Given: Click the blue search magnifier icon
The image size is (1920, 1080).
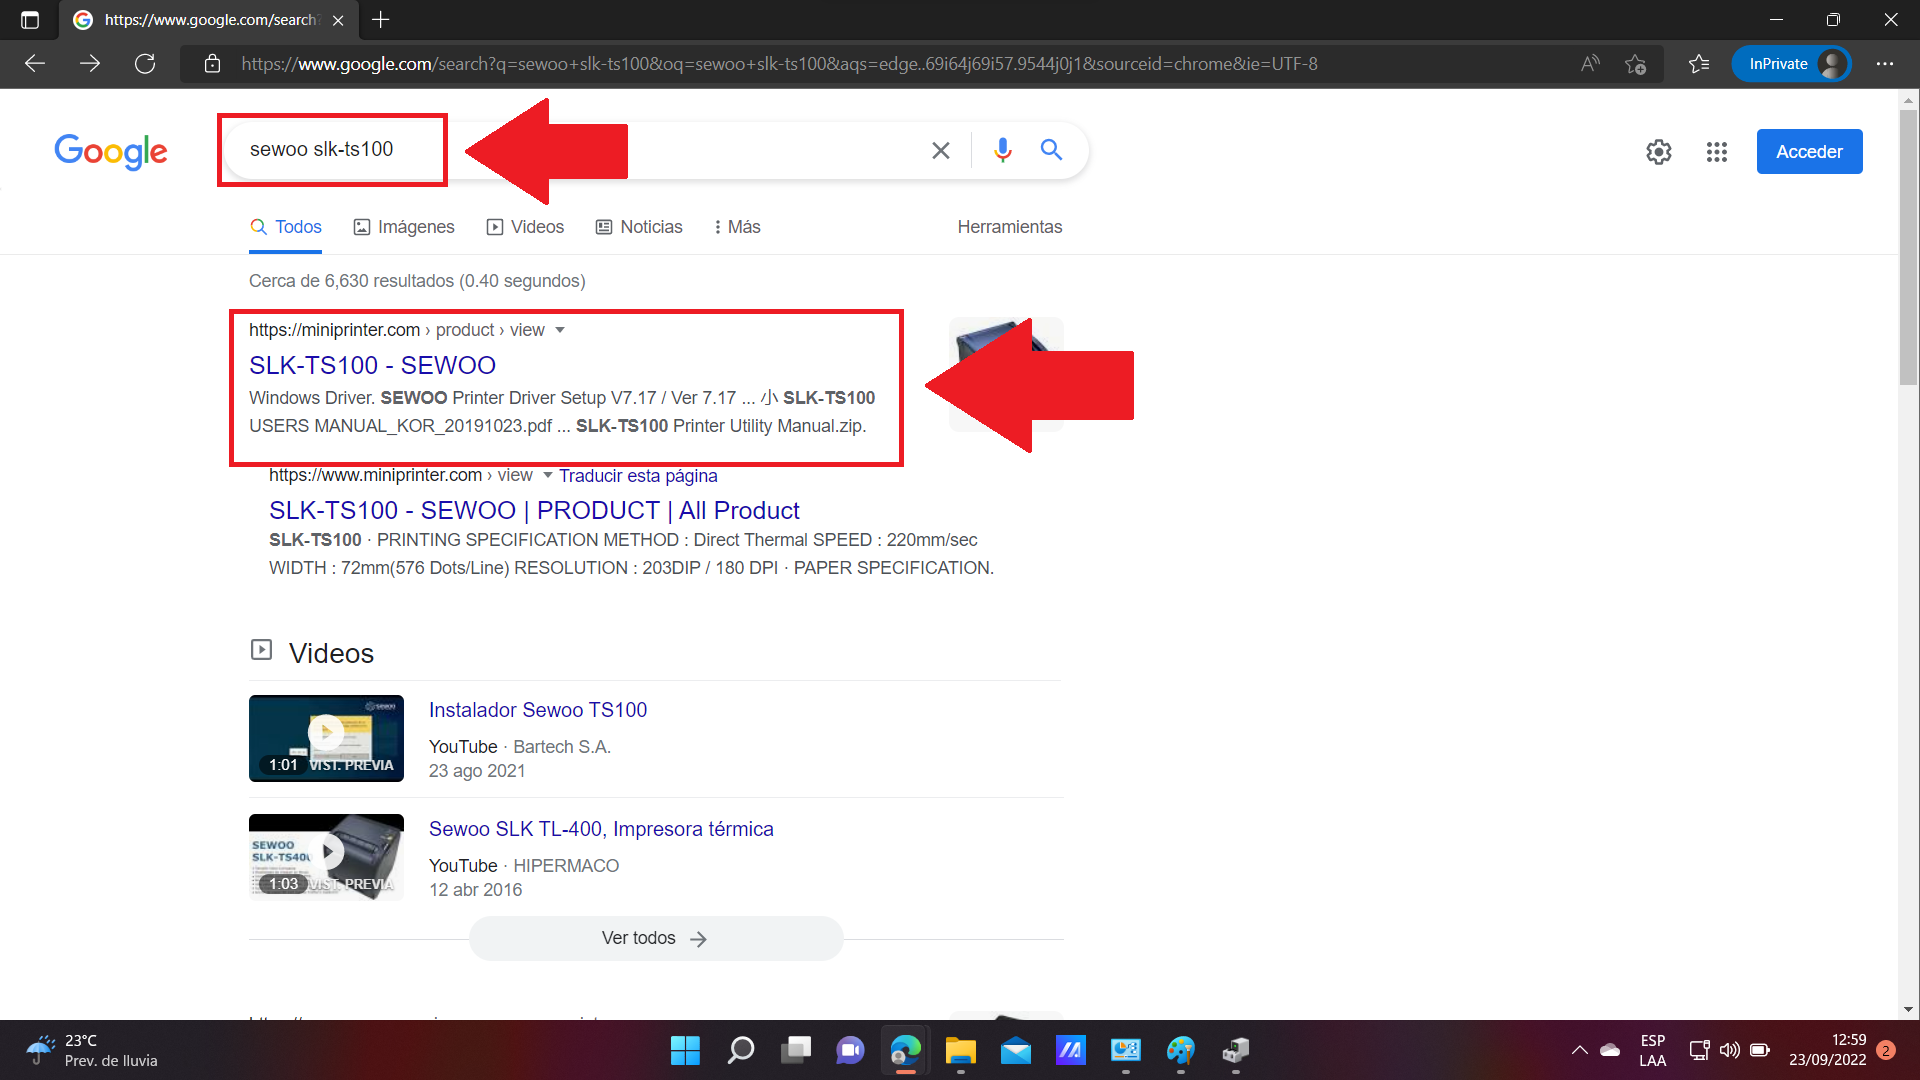Looking at the screenshot, I should click(1051, 150).
